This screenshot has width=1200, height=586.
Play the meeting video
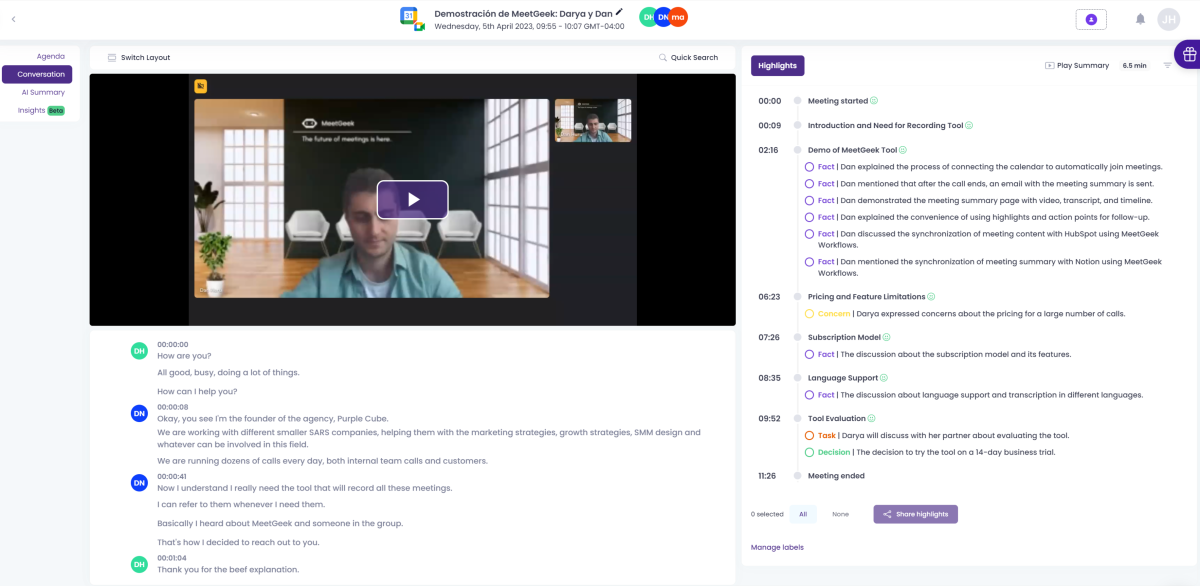[412, 199]
